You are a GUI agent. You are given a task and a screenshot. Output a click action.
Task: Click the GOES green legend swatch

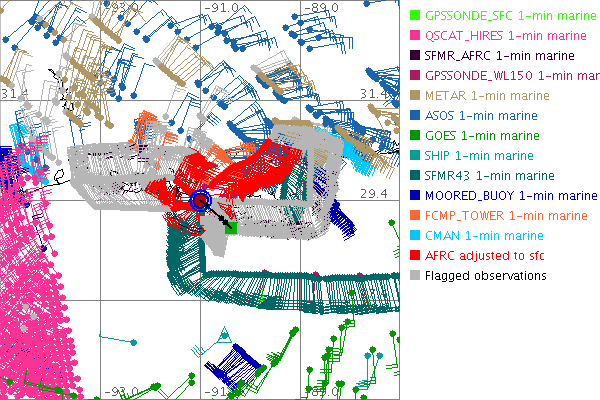(x=415, y=136)
